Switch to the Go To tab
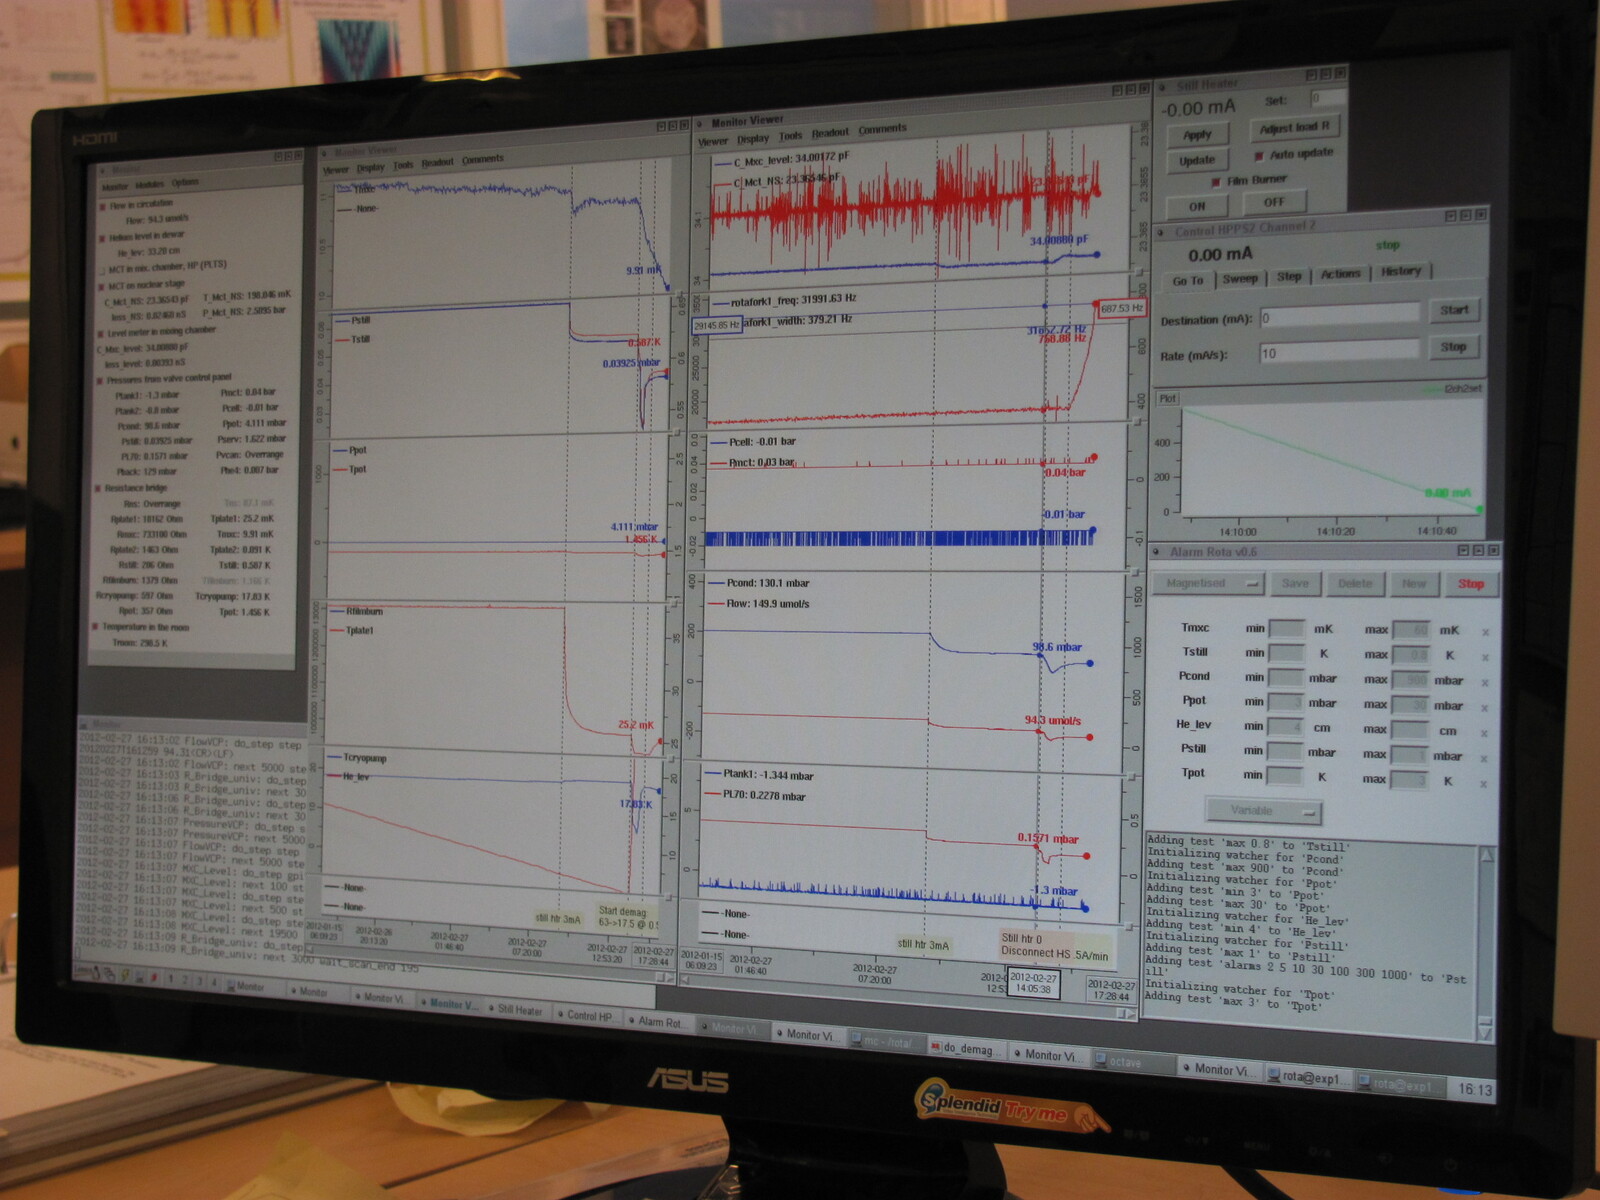The width and height of the screenshot is (1600, 1200). (1187, 281)
